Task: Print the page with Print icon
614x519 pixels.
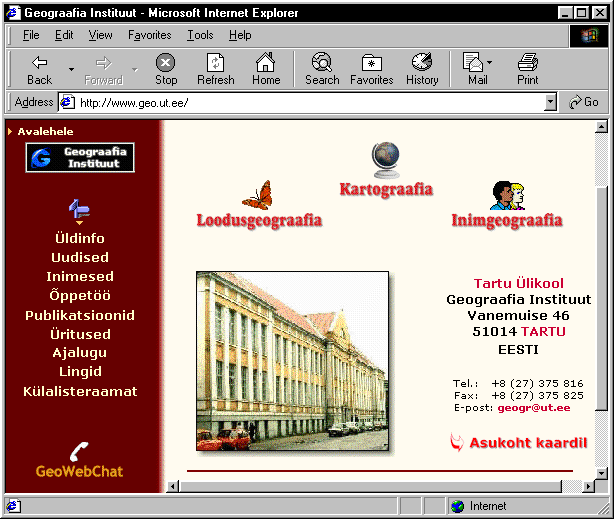Action: [x=528, y=68]
